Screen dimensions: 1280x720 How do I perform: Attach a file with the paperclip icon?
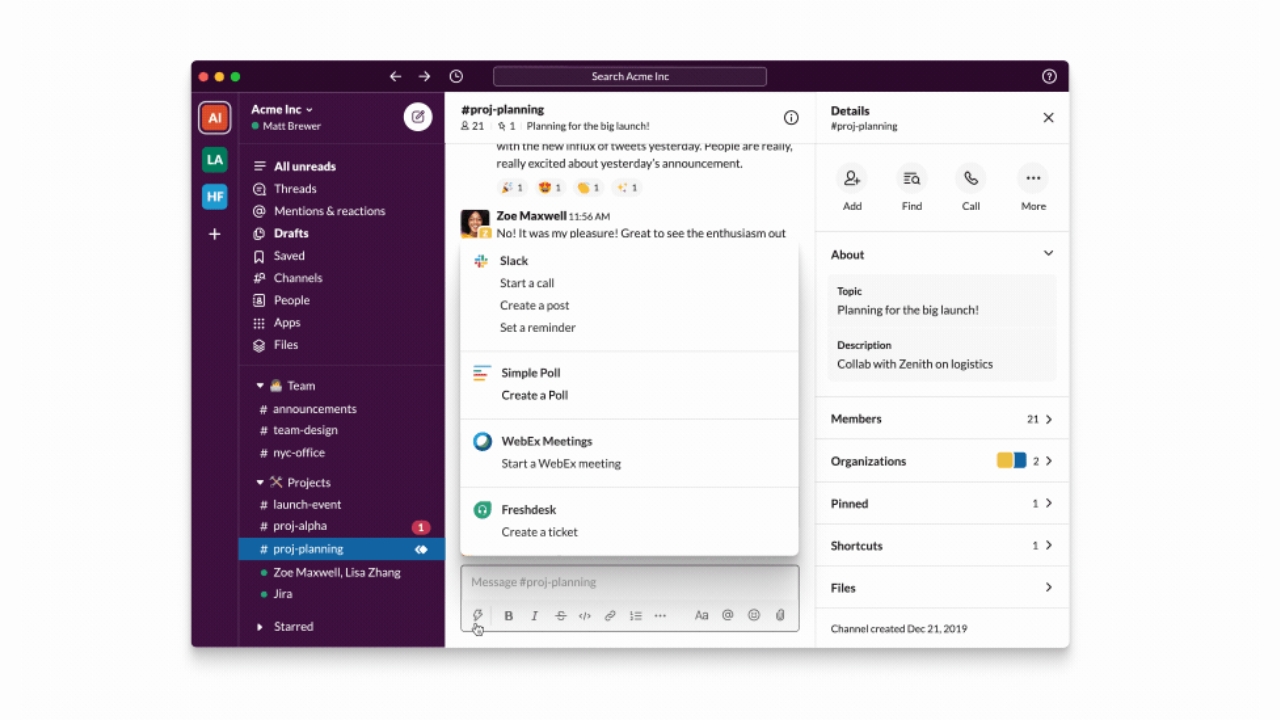tap(780, 616)
